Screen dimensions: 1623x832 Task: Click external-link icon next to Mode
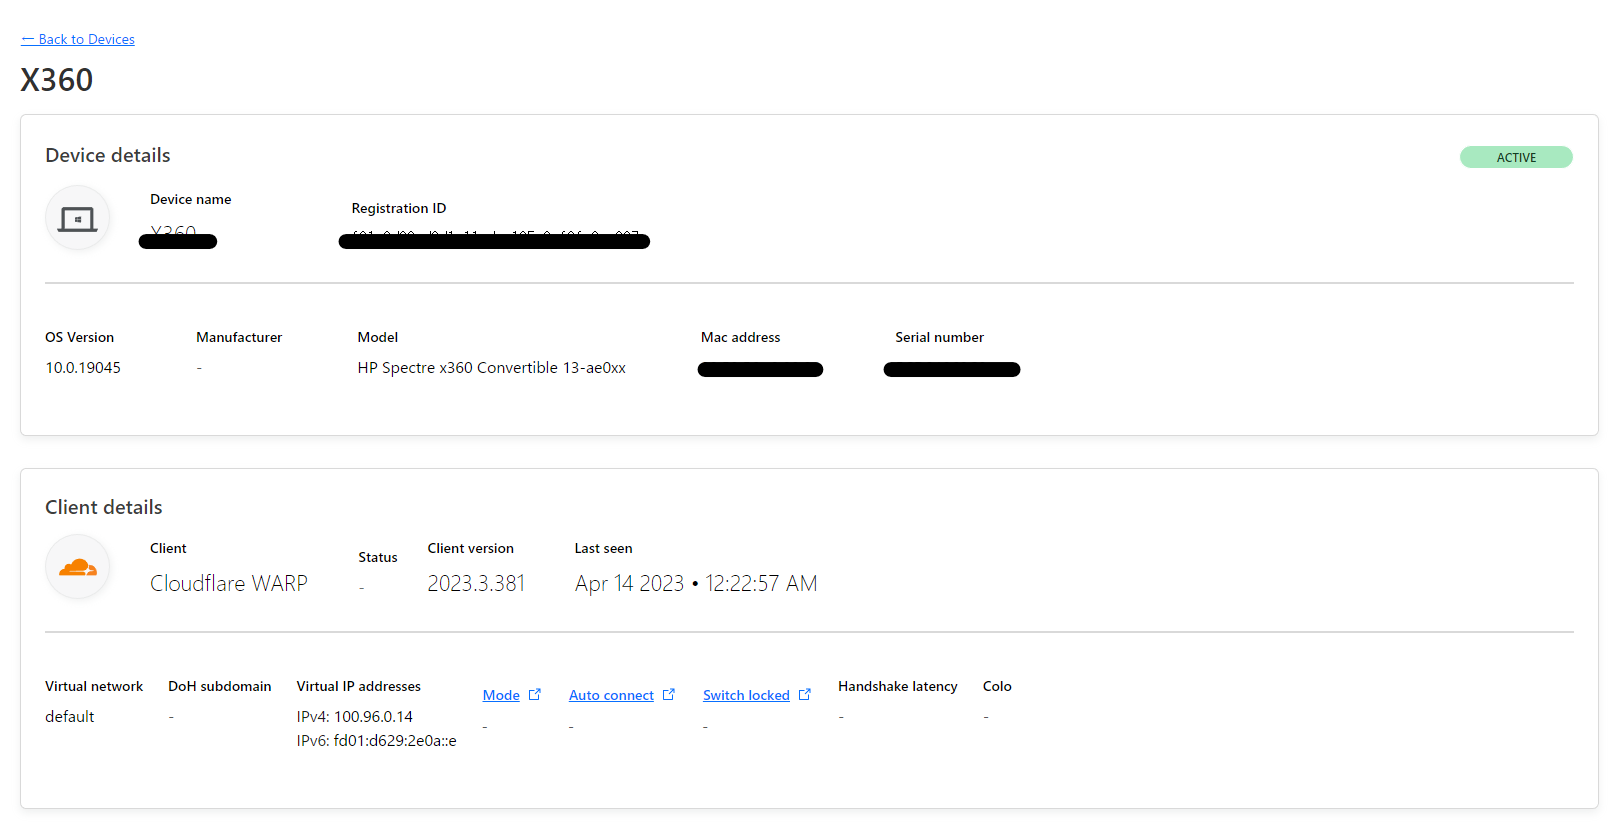click(x=535, y=694)
